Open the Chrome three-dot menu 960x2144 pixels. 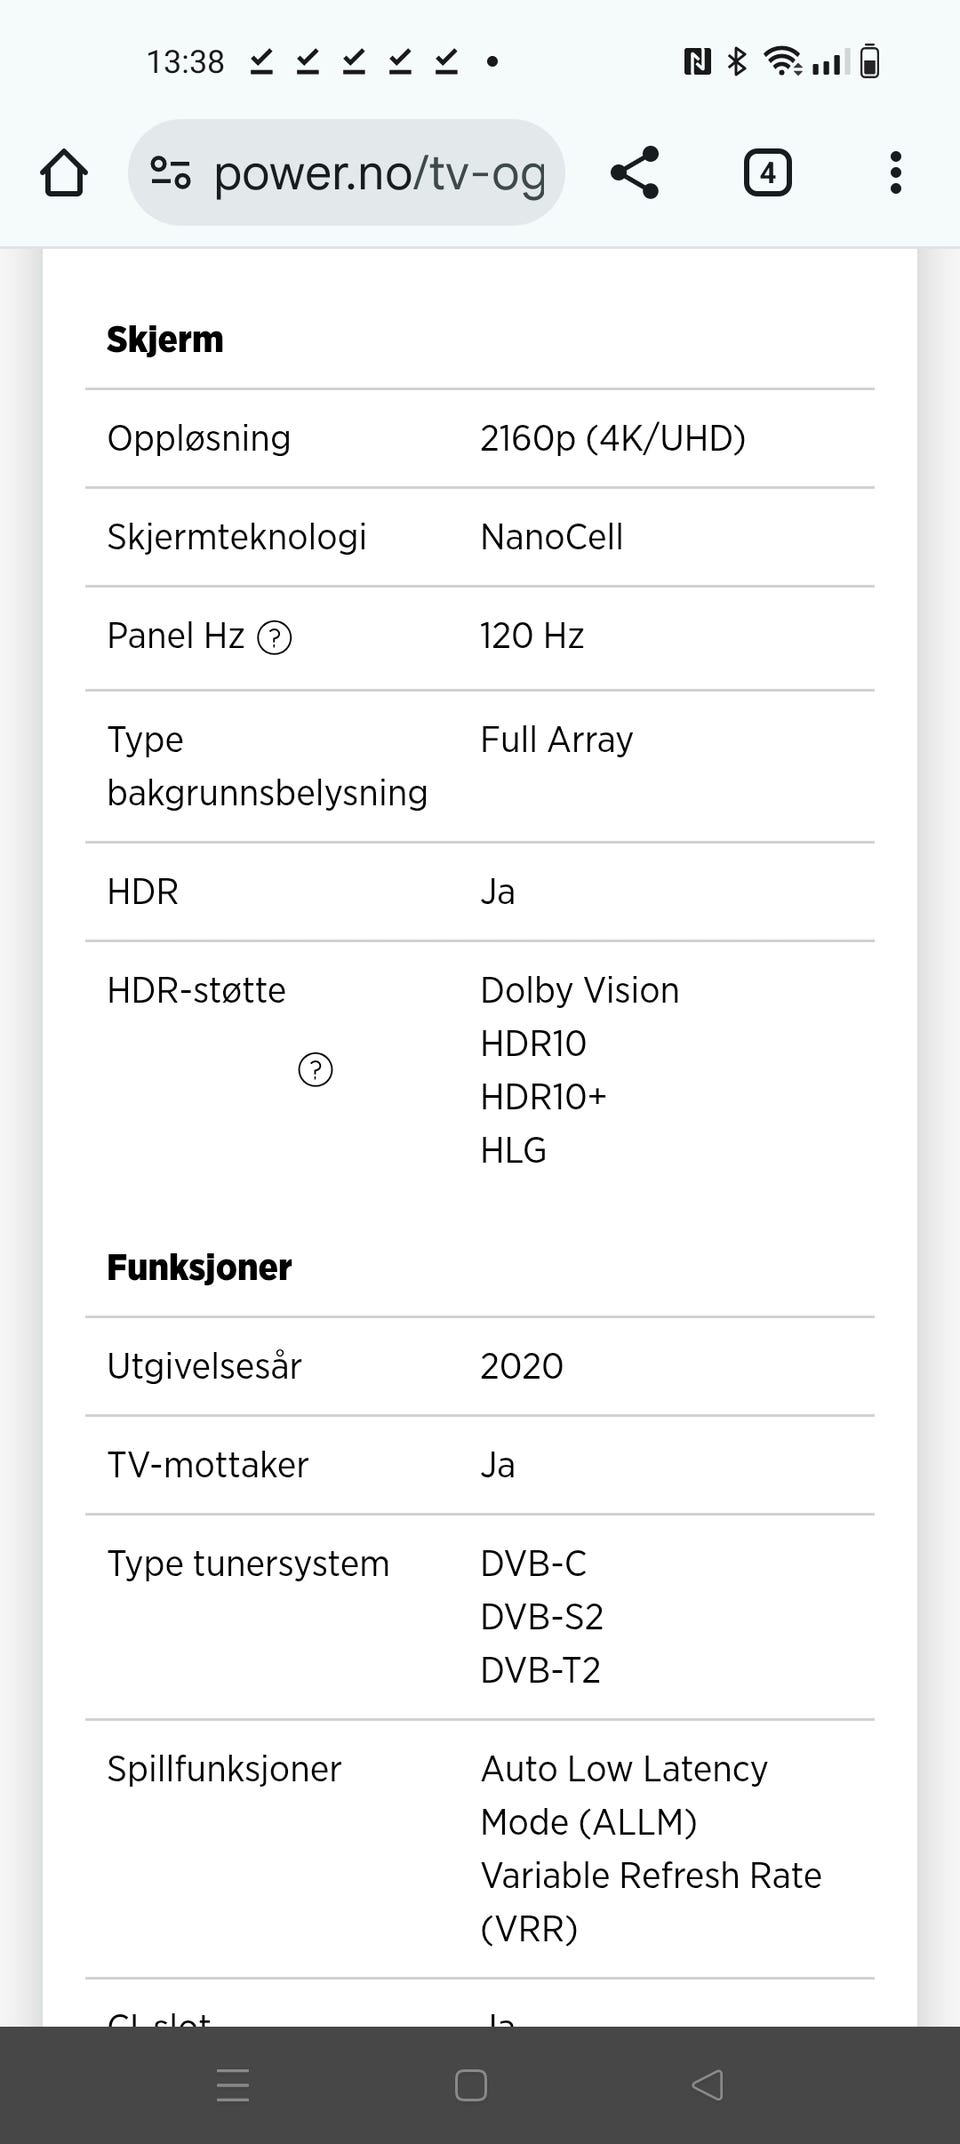895,173
